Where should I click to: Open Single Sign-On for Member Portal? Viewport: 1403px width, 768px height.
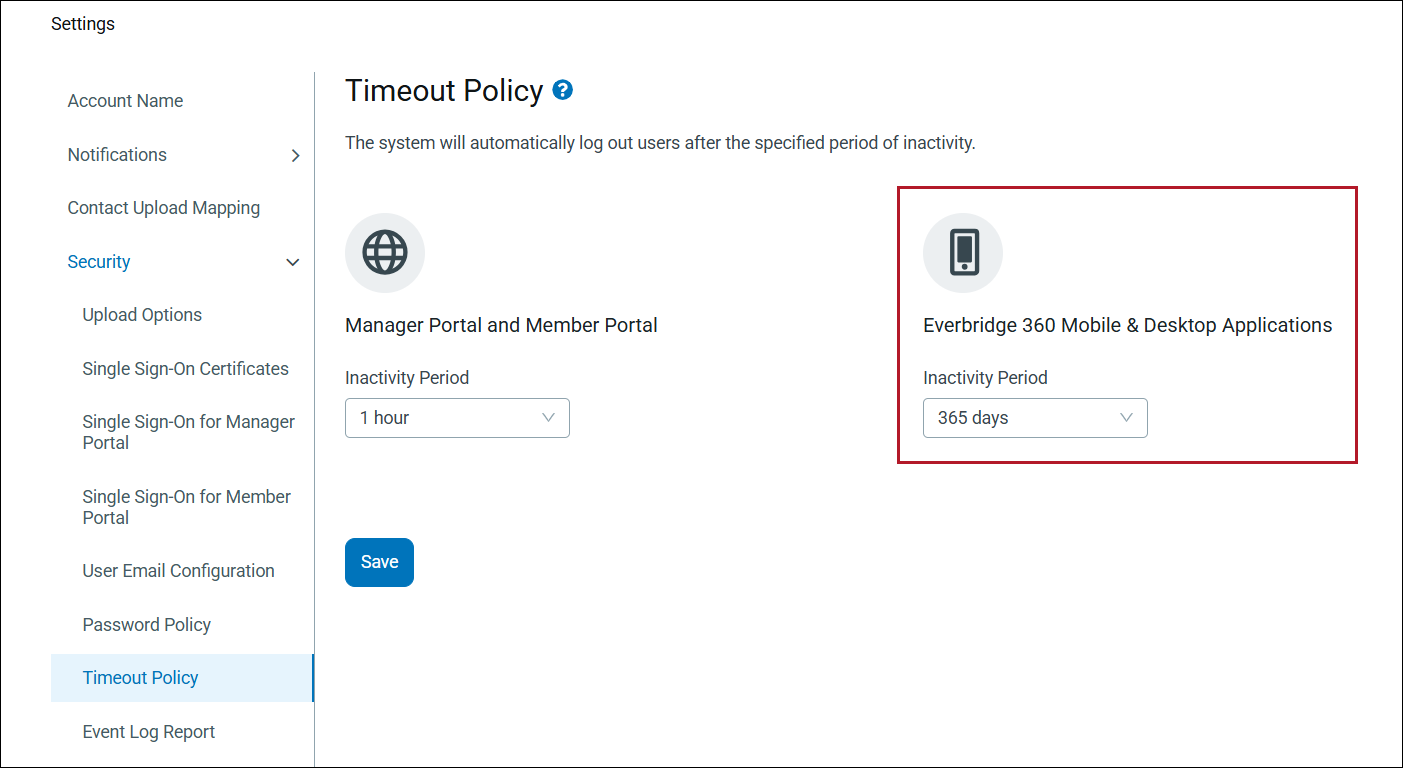(186, 507)
